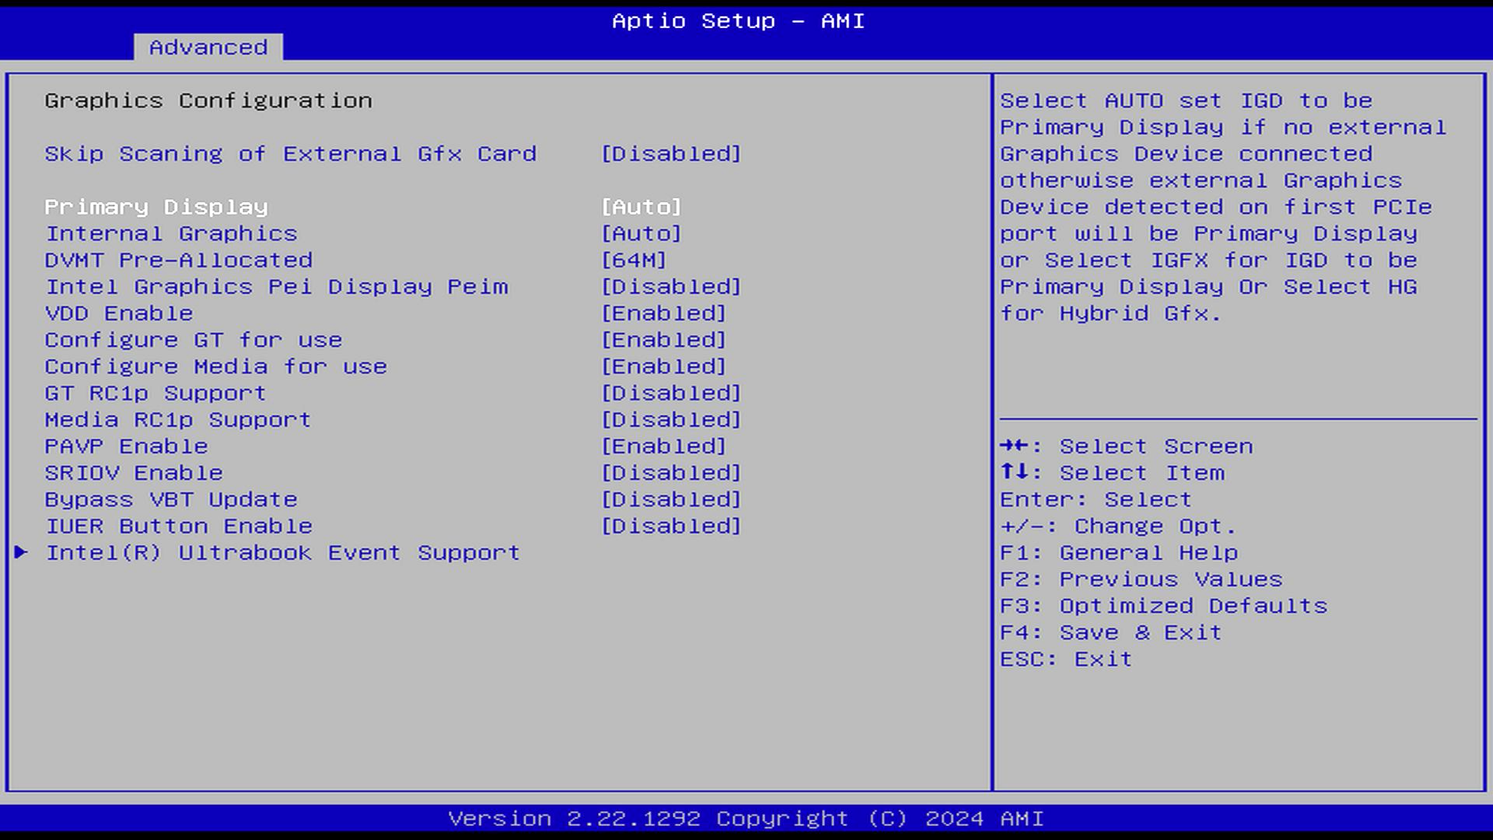Switch to the Advanced tab
Screen dimensions: 1493x840
click(207, 47)
